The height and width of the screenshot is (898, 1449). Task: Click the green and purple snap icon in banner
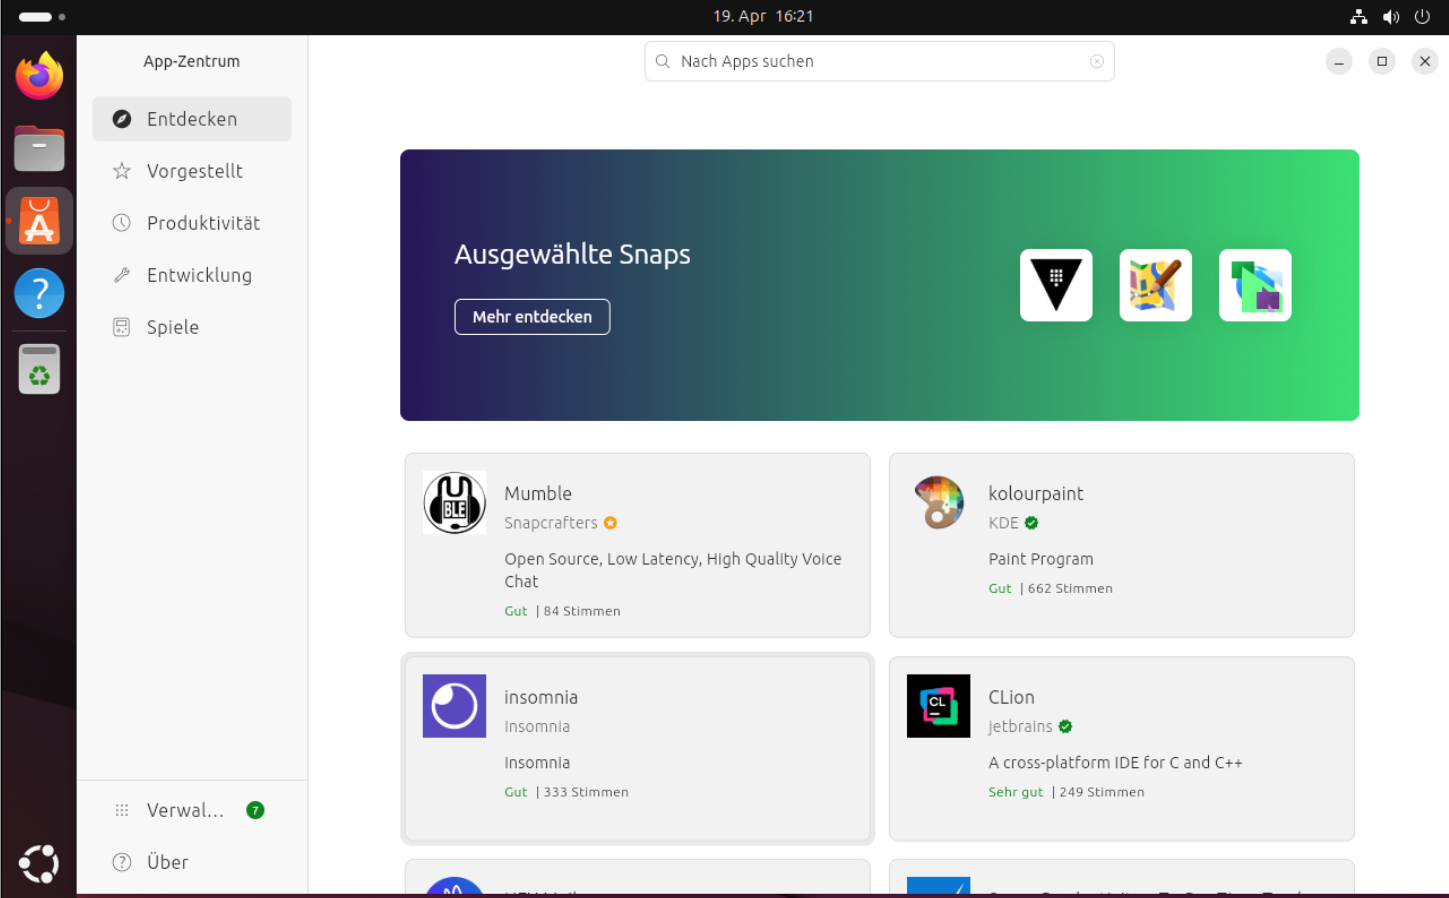pyautogui.click(x=1255, y=285)
